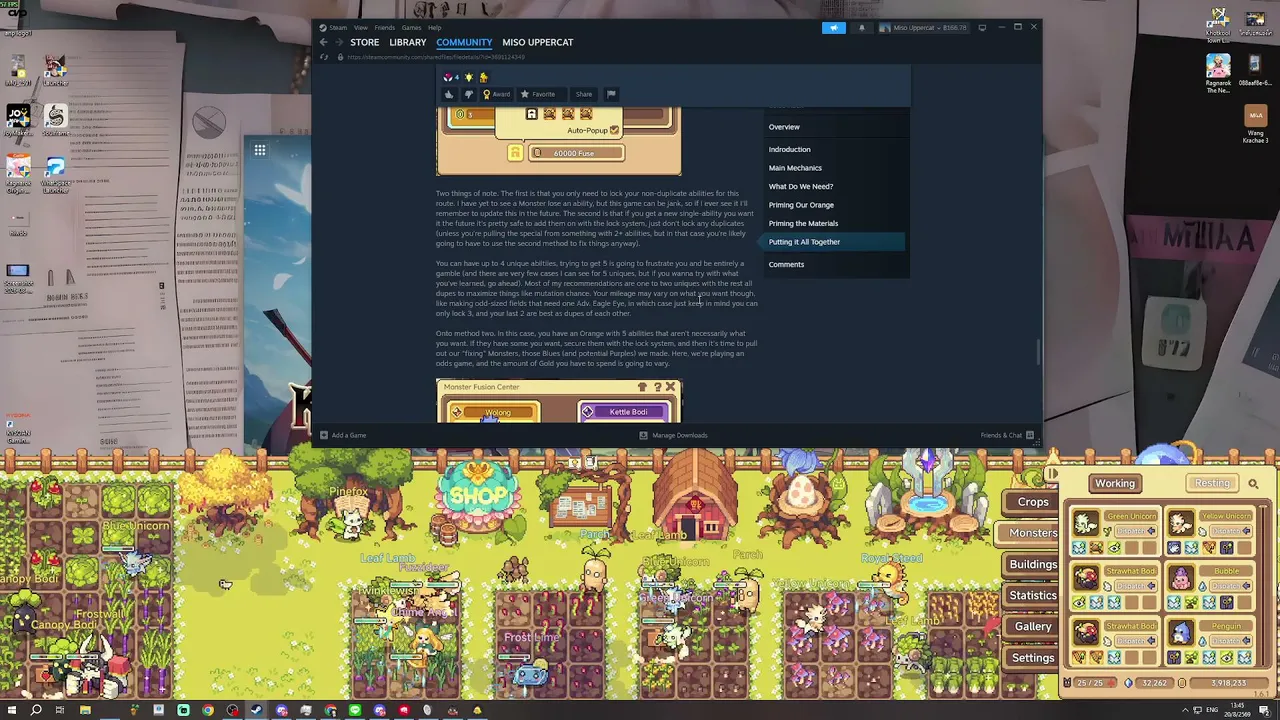Switch to the LIBRARY tab
1280x720 pixels.
(x=407, y=42)
